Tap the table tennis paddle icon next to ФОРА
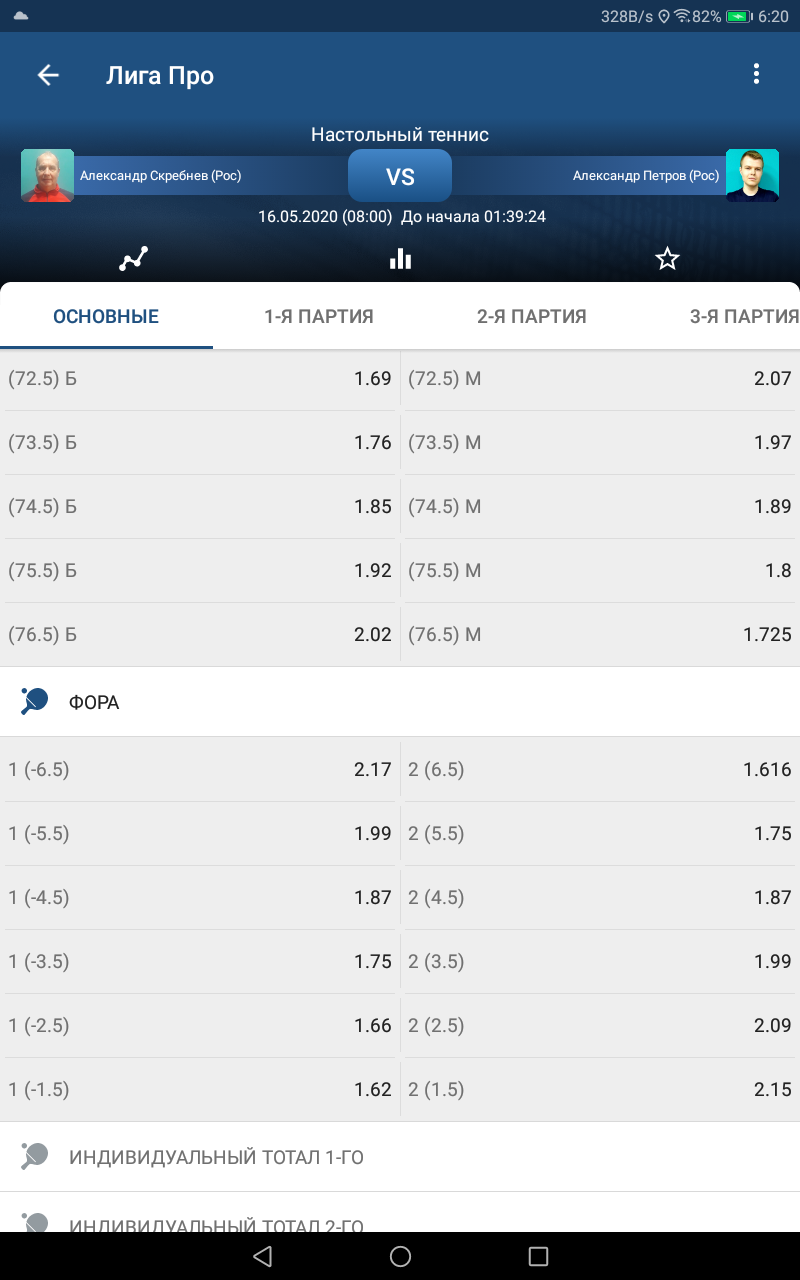This screenshot has width=800, height=1280. pos(34,702)
